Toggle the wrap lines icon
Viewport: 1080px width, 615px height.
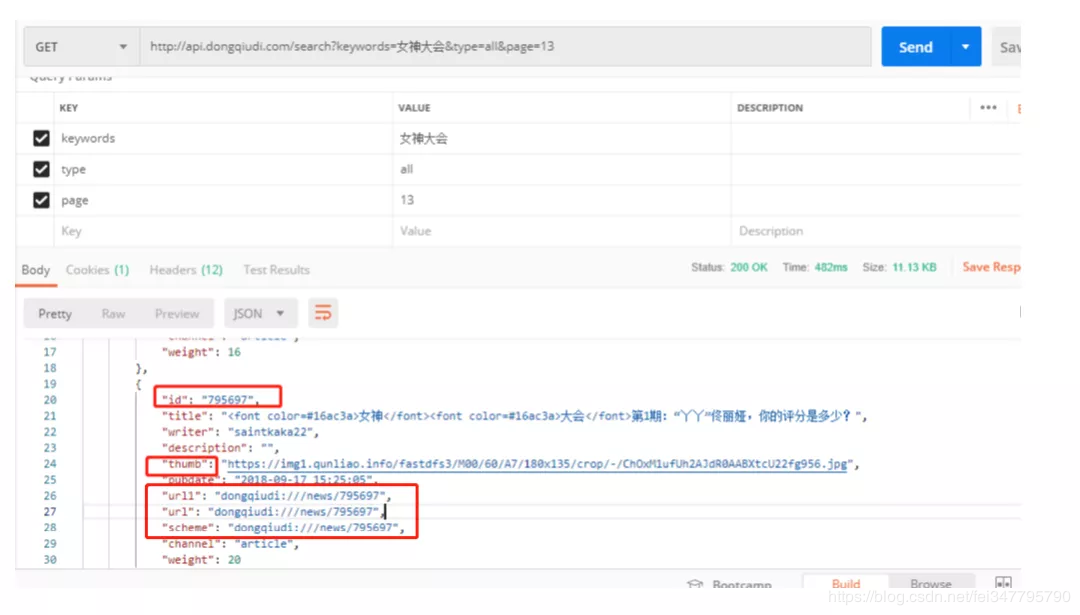(x=323, y=313)
